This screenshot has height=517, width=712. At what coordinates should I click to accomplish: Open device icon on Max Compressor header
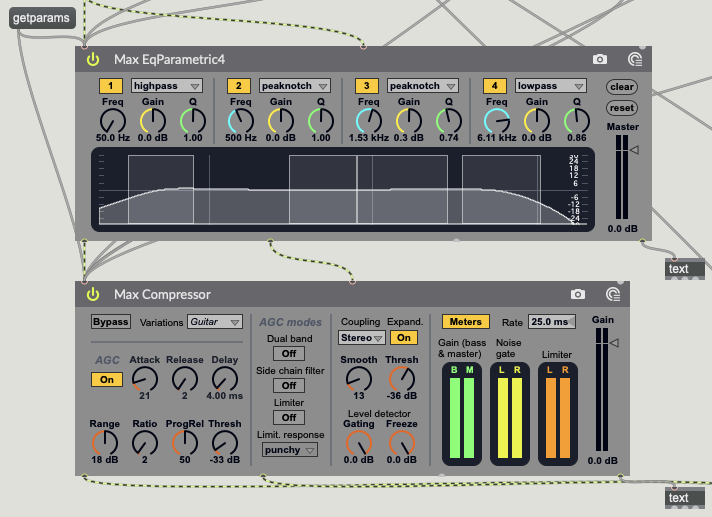click(612, 294)
